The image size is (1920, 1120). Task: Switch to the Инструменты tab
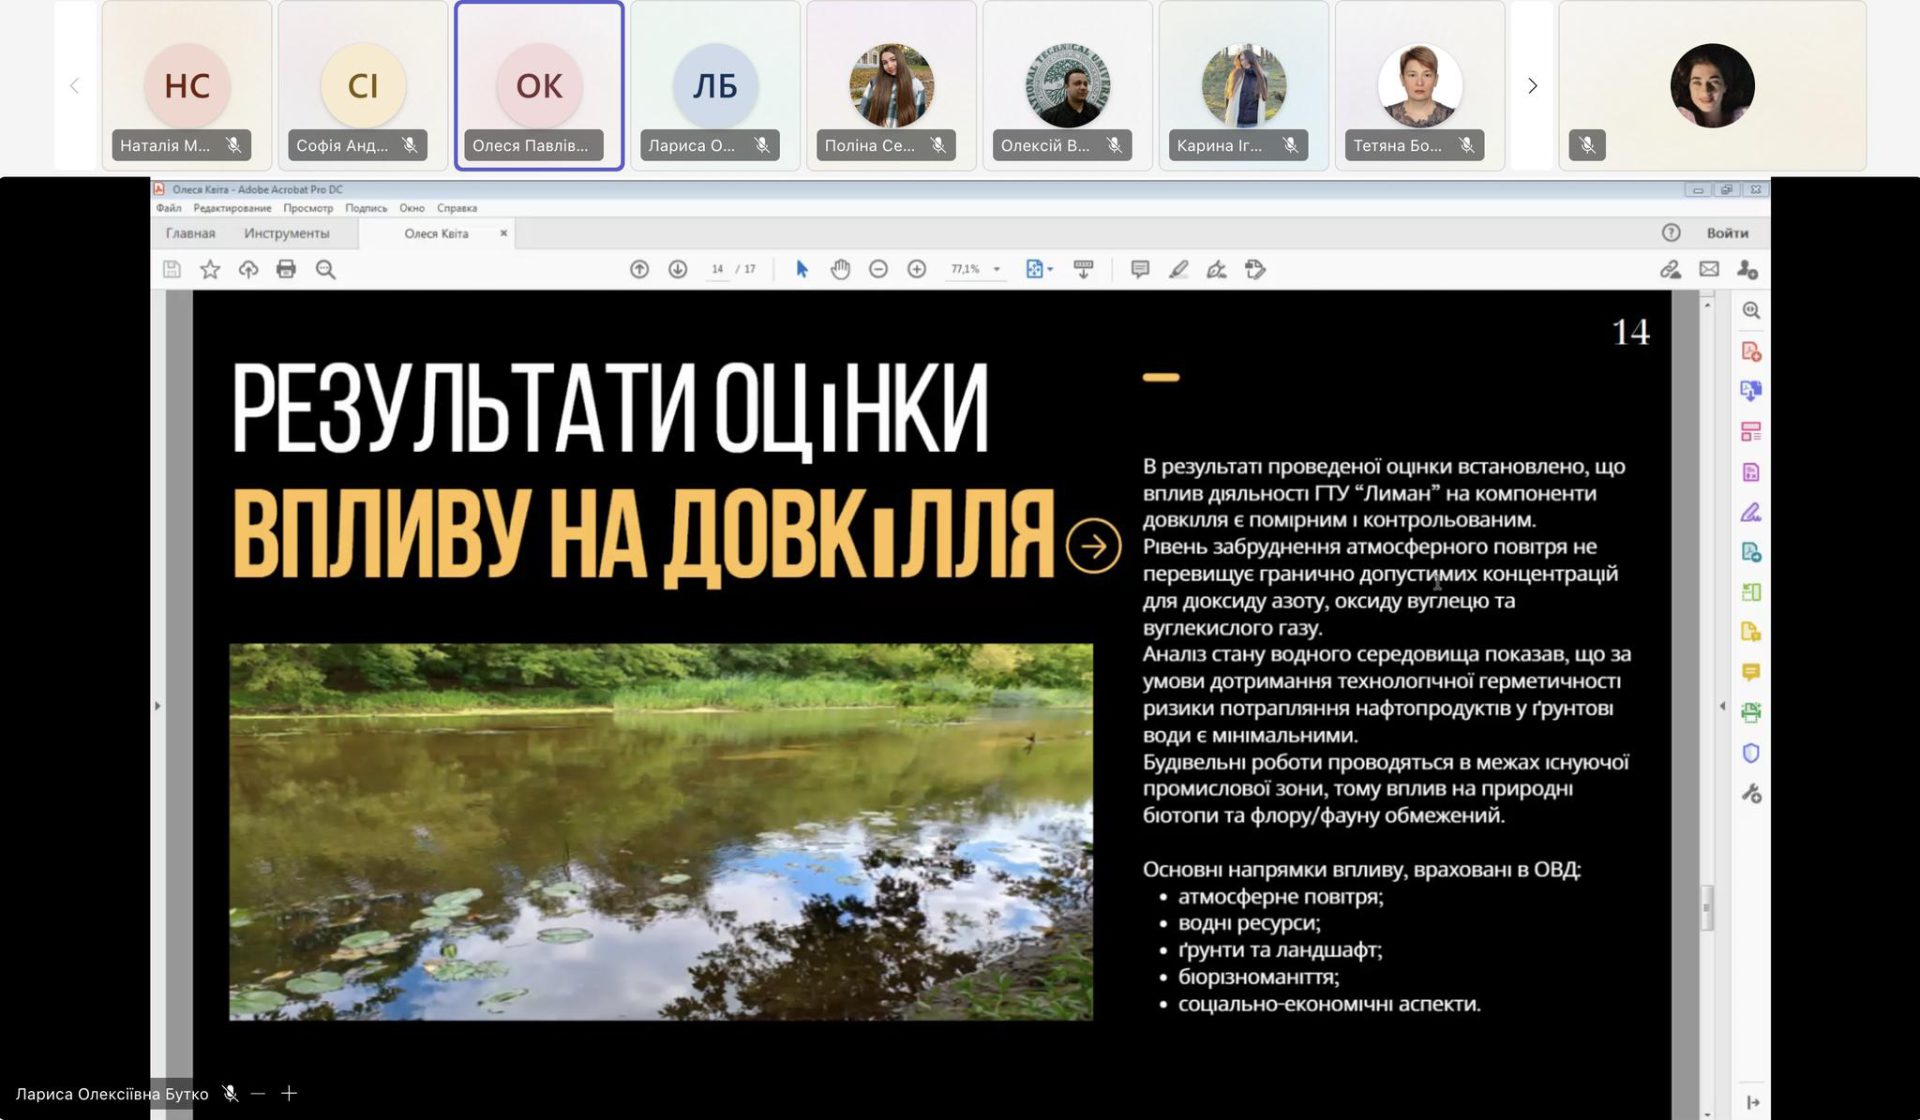[286, 233]
